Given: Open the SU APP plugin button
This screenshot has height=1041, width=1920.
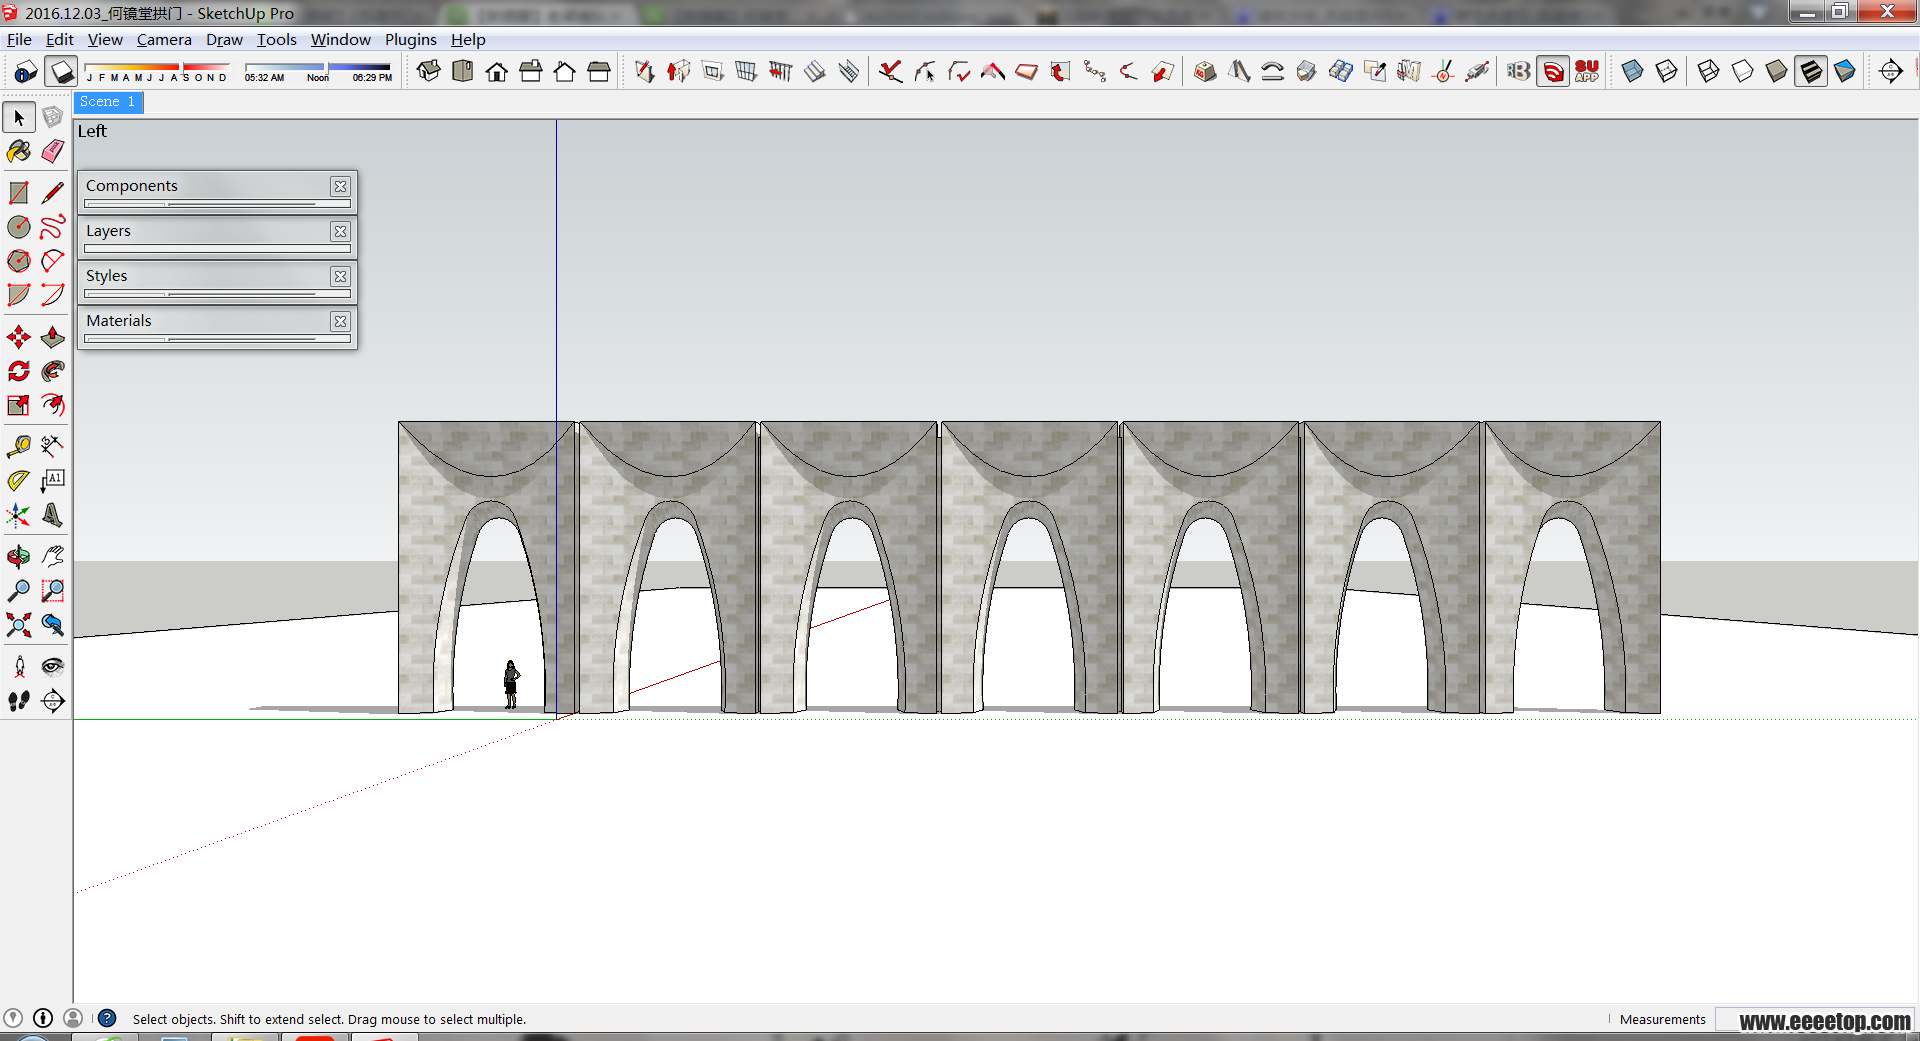Looking at the screenshot, I should click(x=1587, y=71).
